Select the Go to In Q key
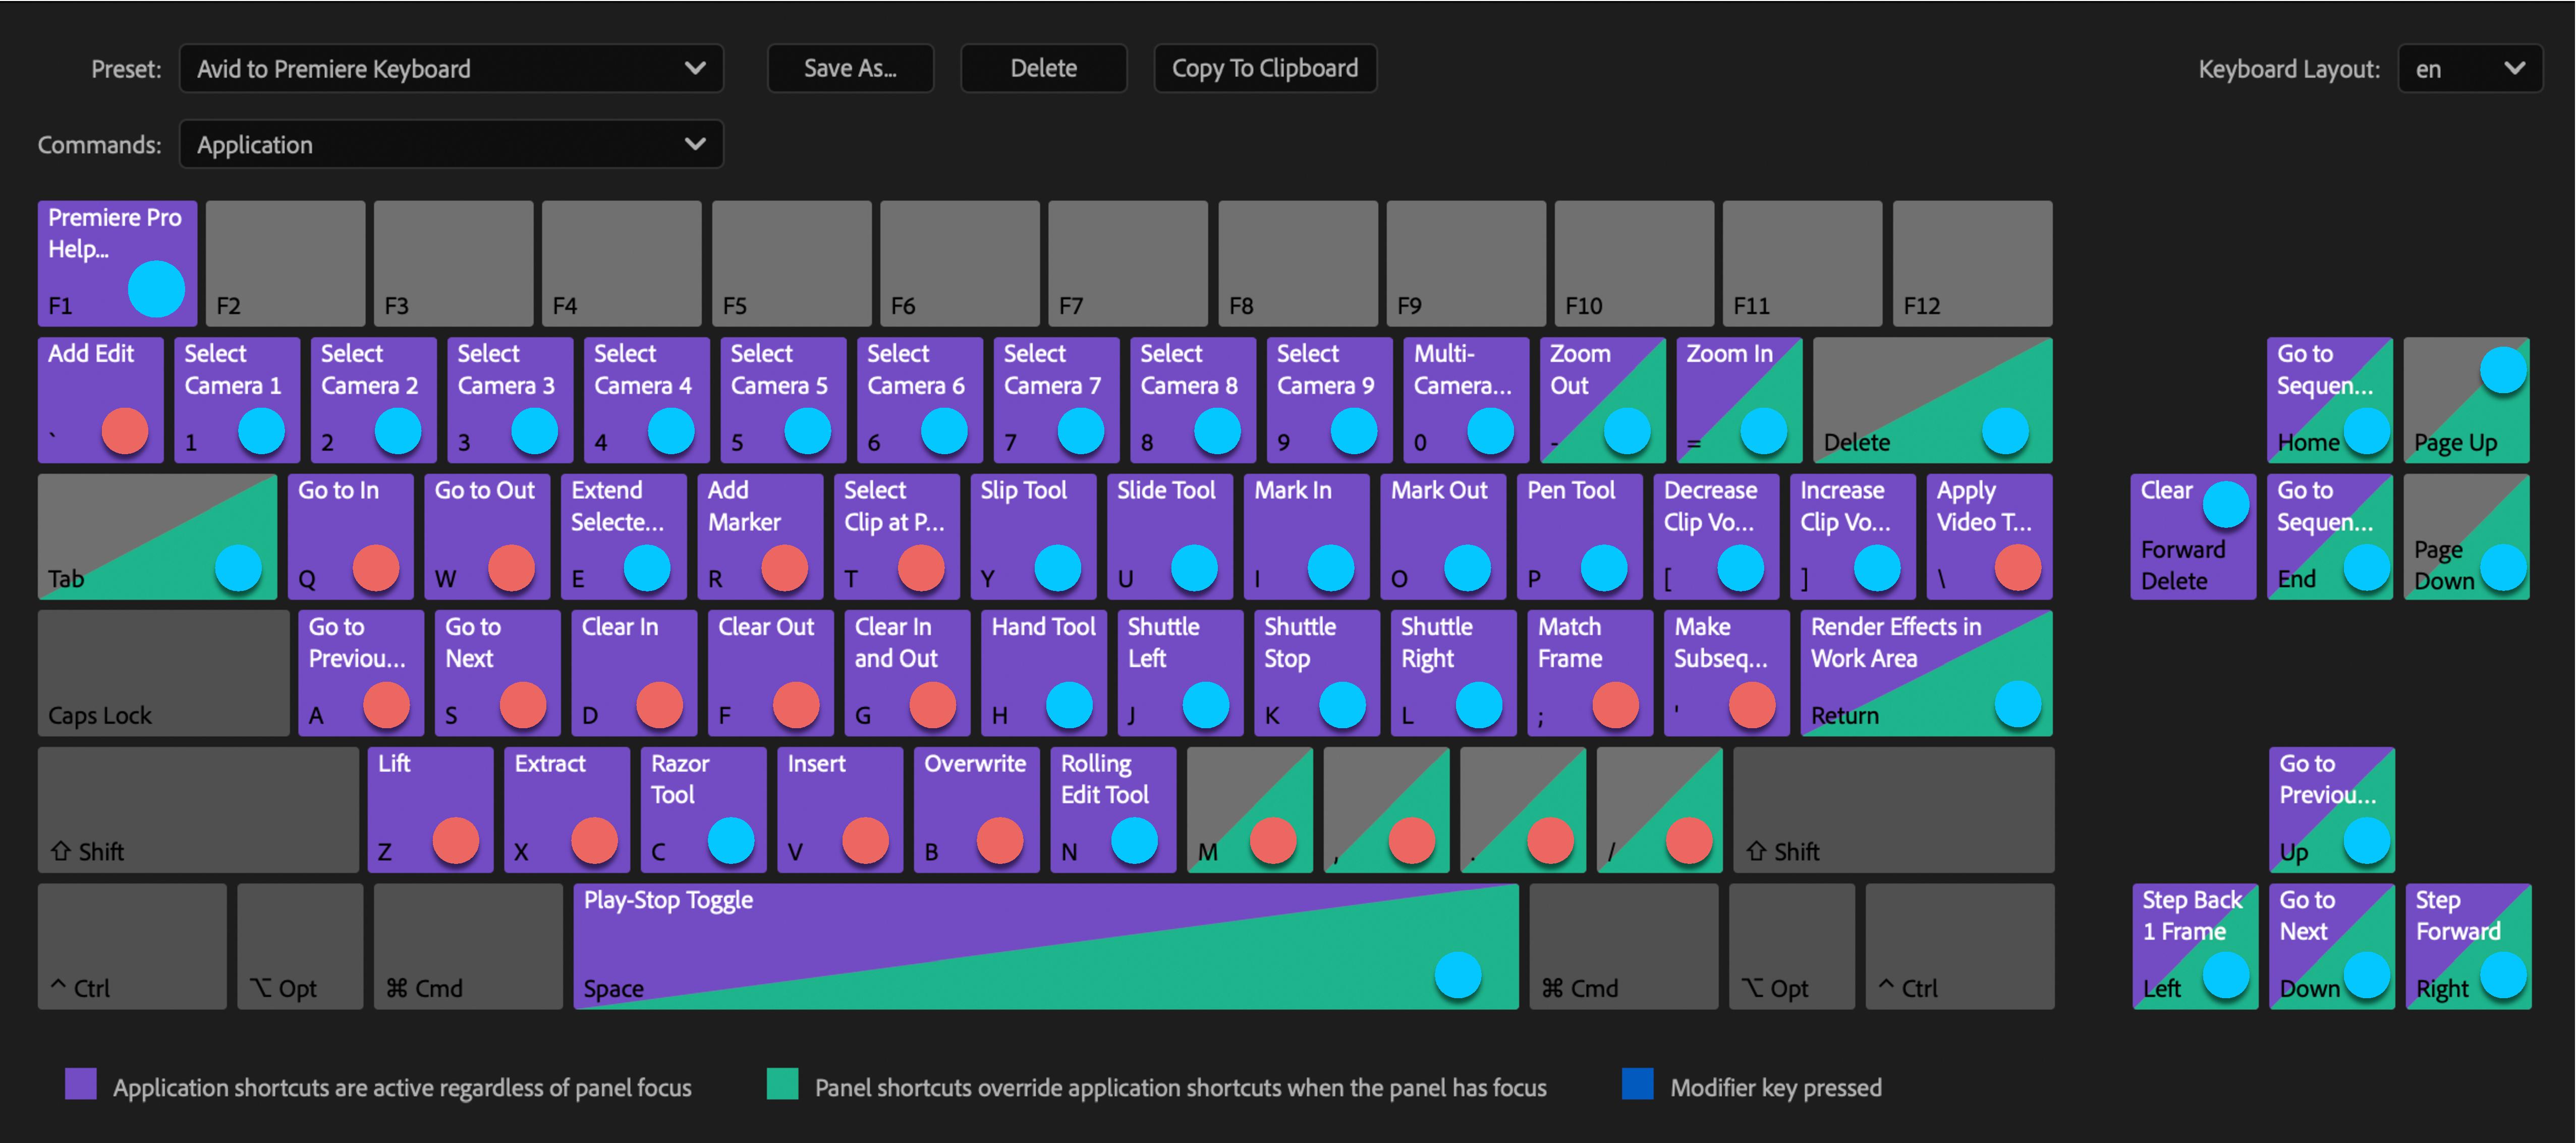 (x=350, y=537)
